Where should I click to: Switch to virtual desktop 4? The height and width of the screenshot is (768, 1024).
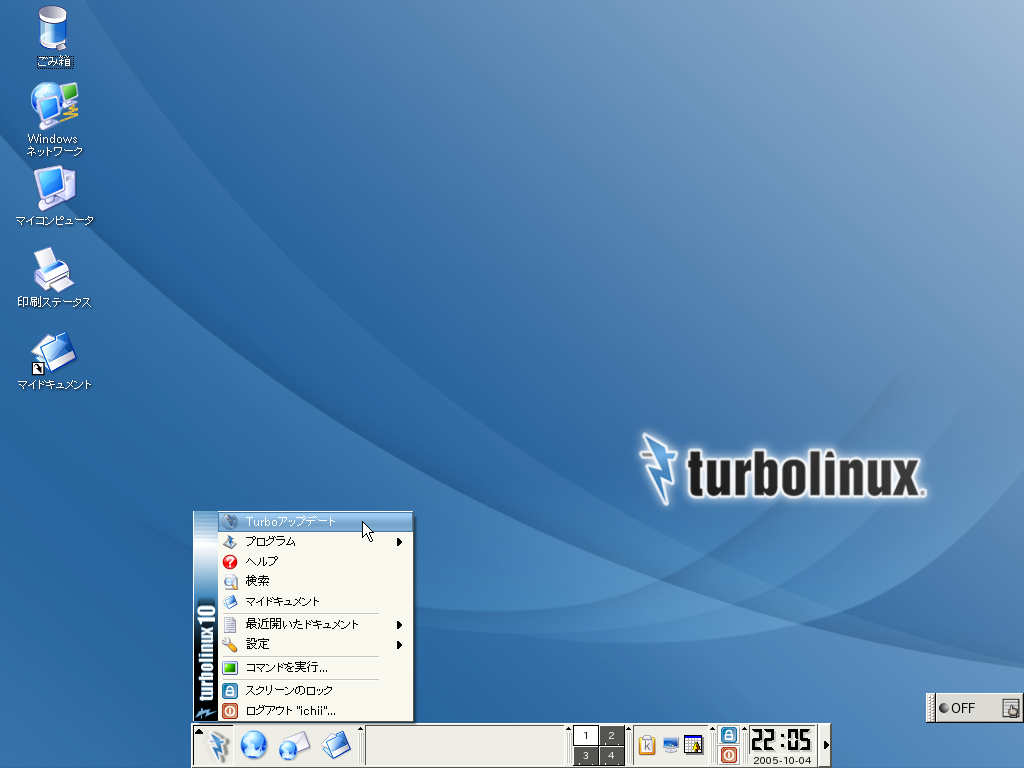[611, 756]
